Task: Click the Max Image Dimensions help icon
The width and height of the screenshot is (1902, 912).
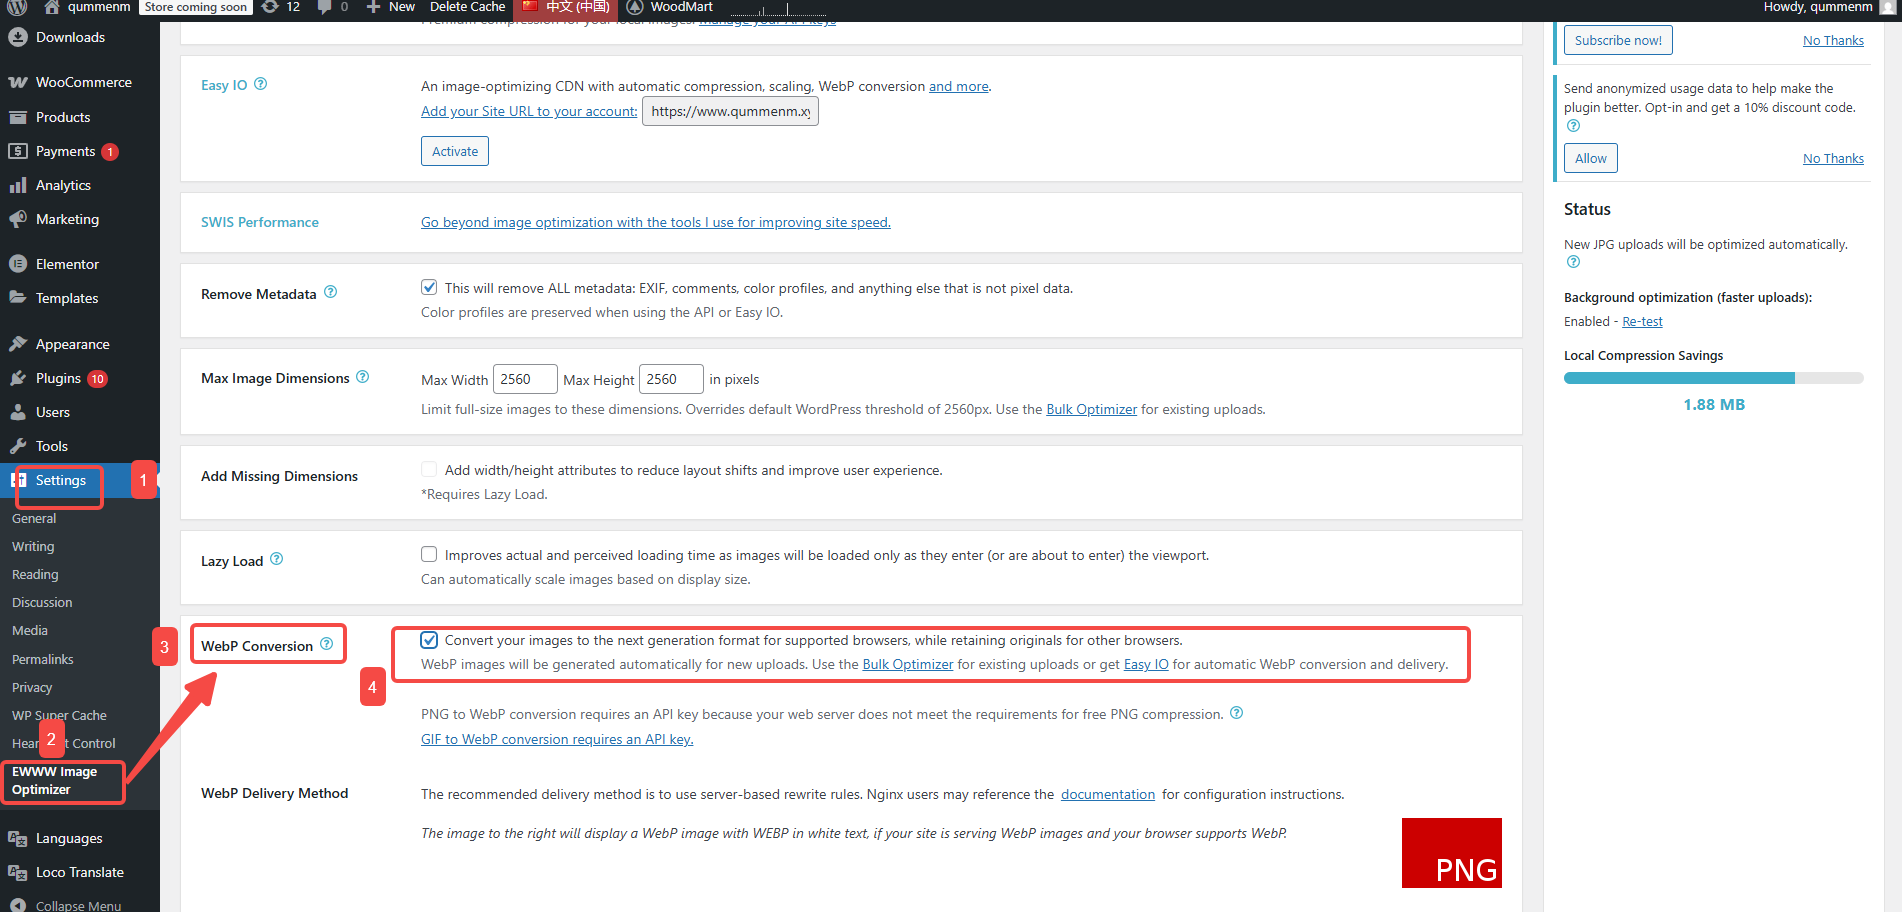Action: tap(363, 376)
